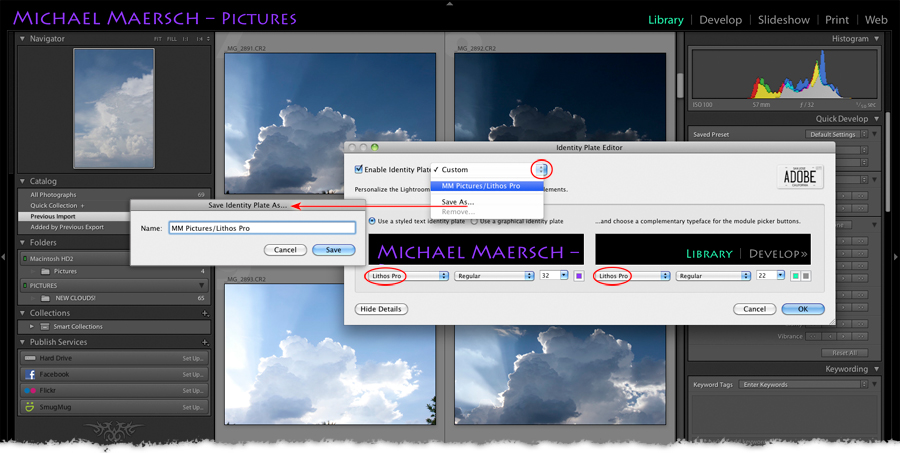Collapse the Navigator panel
Screen dimensions: 900x453
click(22, 39)
